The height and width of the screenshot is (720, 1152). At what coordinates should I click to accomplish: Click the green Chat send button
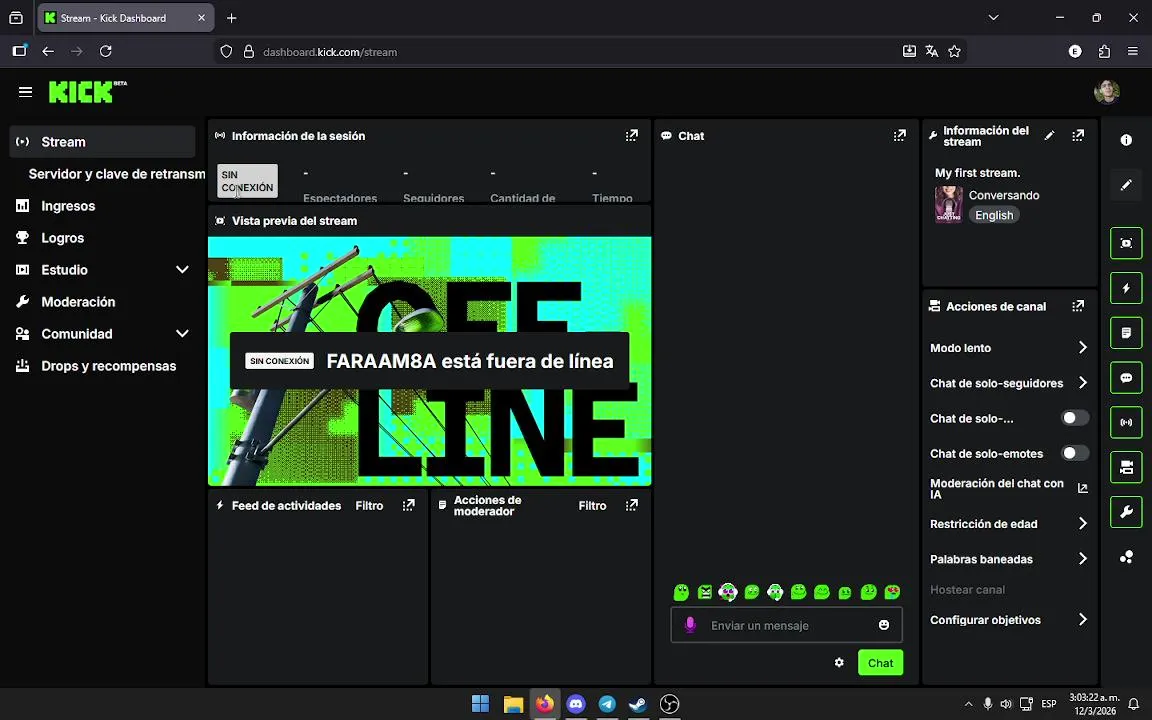[880, 663]
